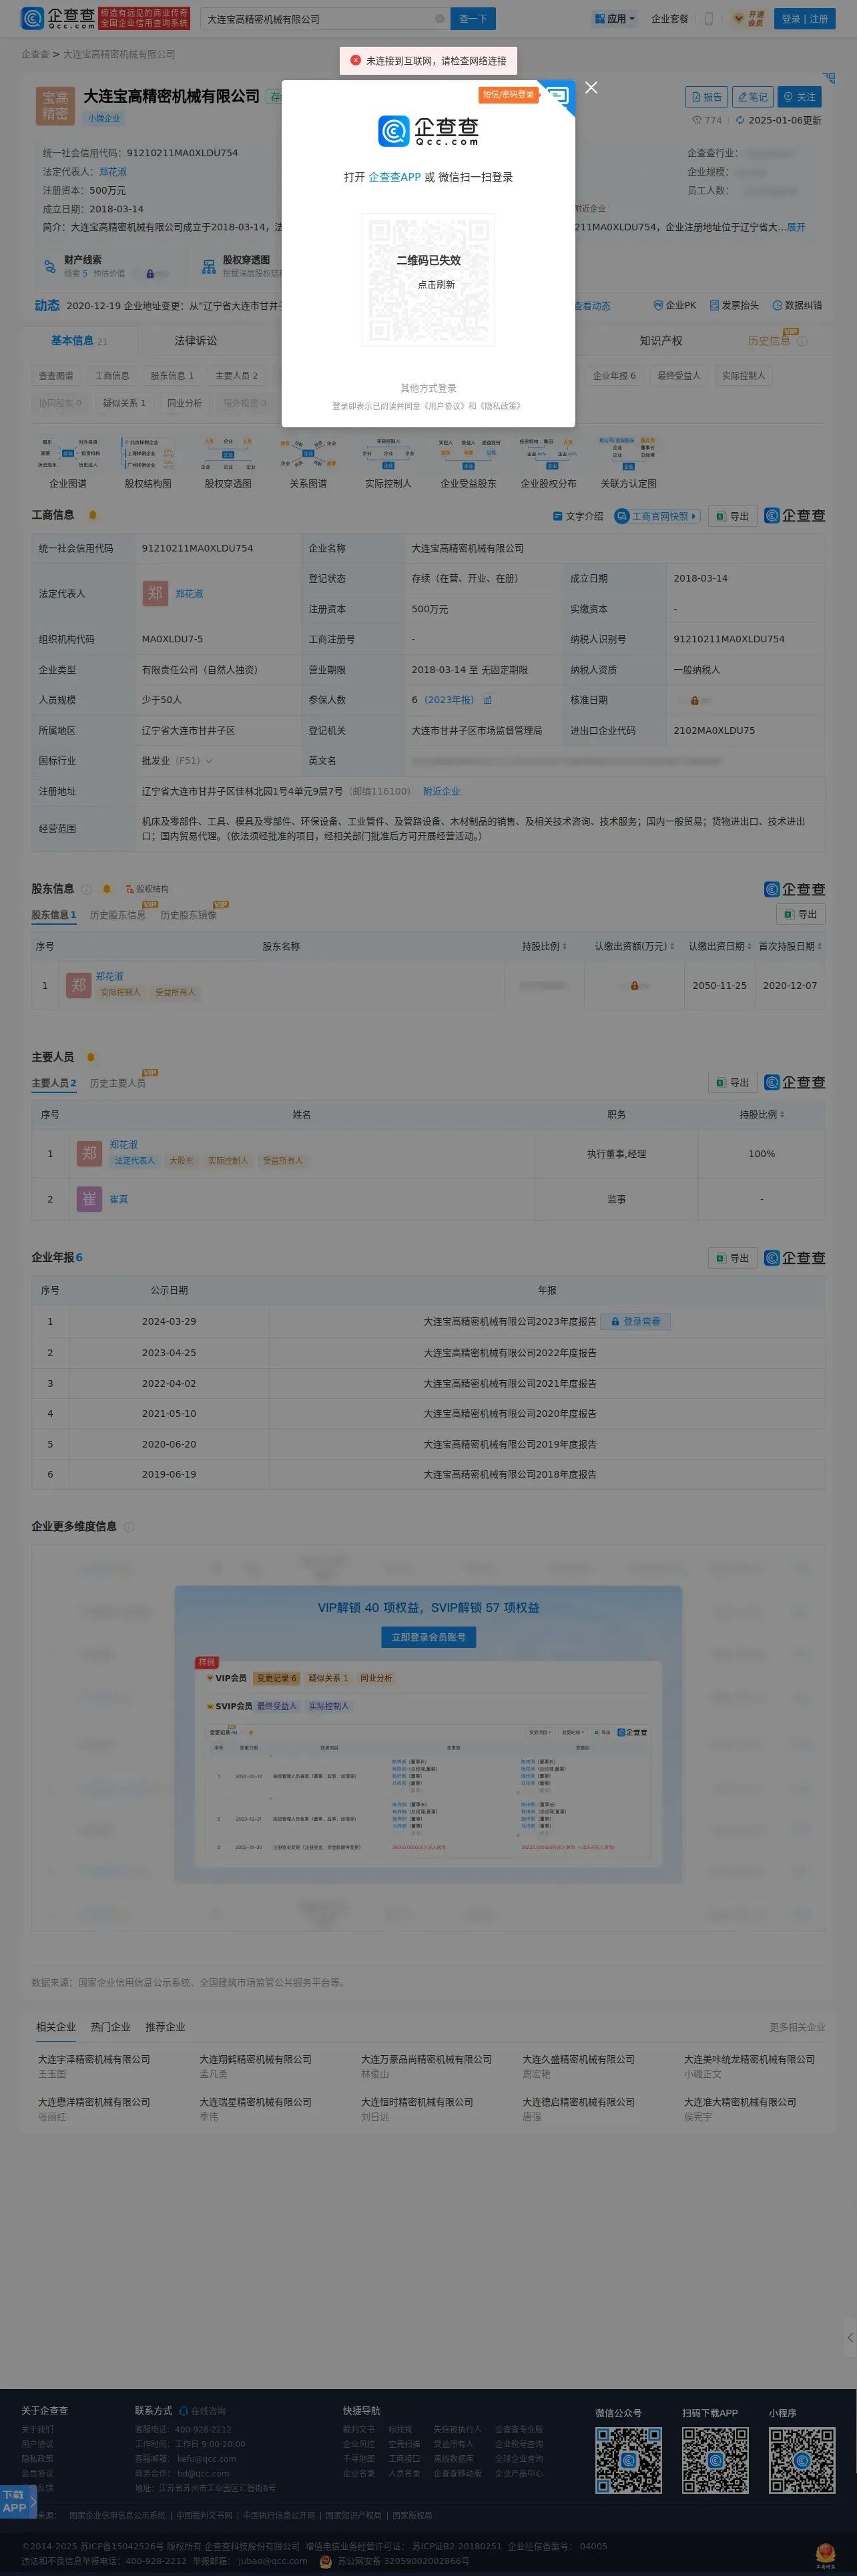Choose 其他方式登录 in login dialog
This screenshot has height=2576, width=857.
[x=428, y=388]
